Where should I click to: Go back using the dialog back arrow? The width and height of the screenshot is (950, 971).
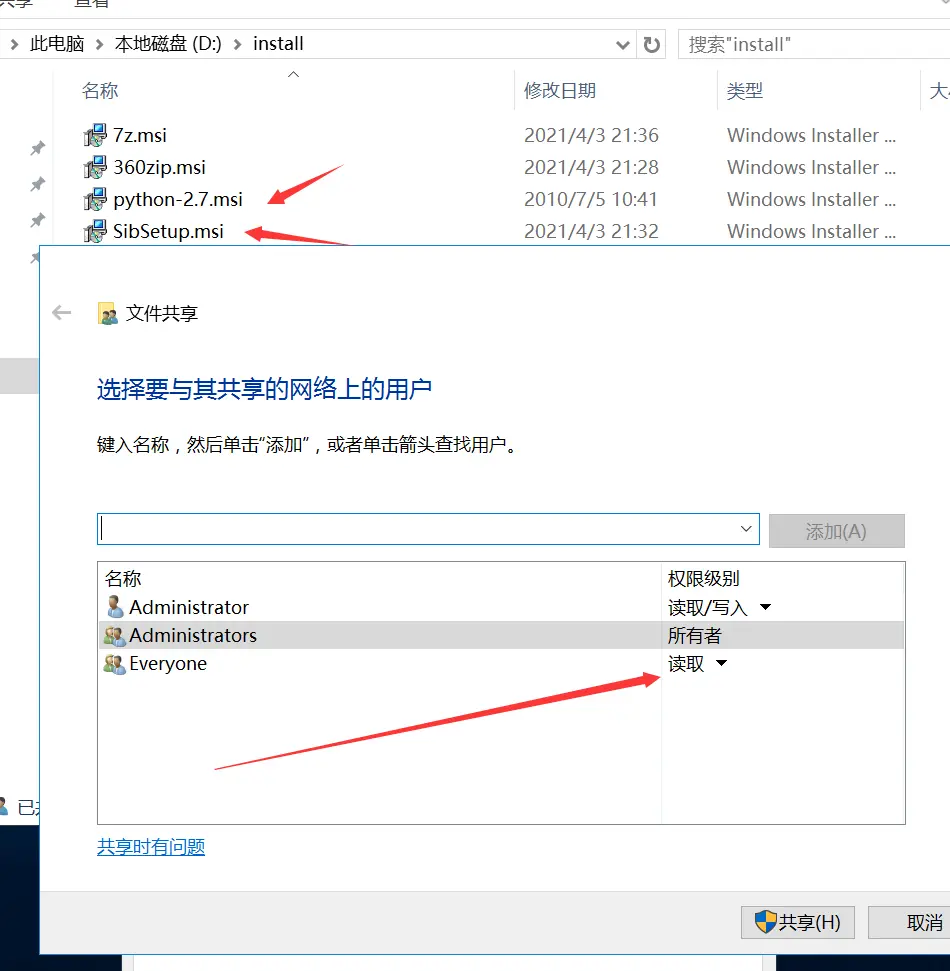tap(61, 313)
